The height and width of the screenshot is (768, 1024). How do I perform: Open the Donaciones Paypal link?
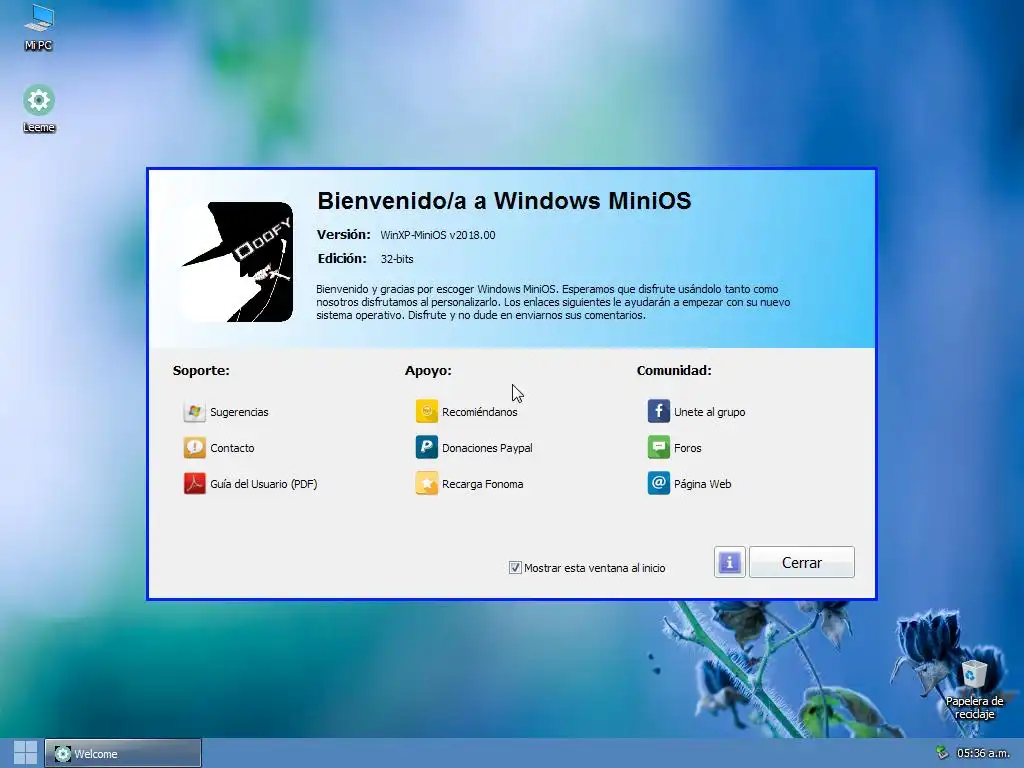pos(487,448)
